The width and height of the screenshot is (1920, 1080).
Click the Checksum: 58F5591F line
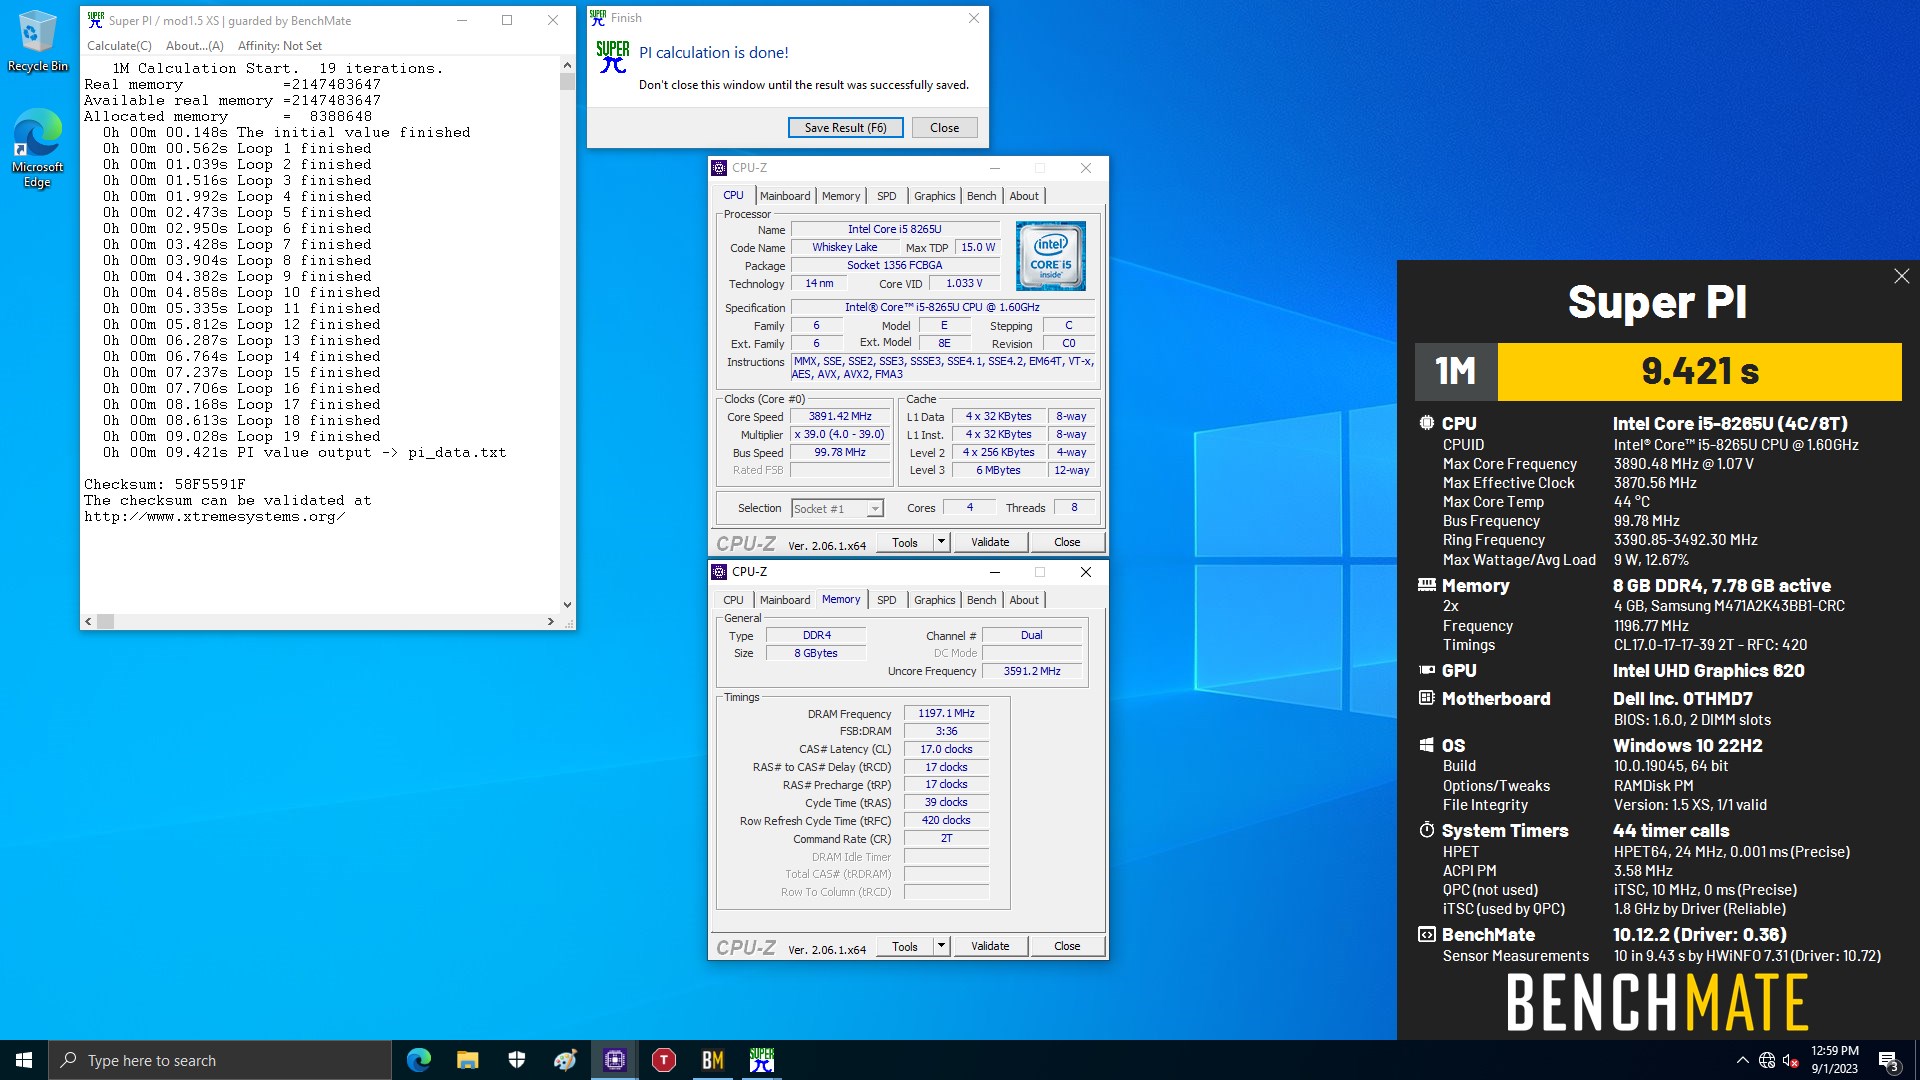165,485
